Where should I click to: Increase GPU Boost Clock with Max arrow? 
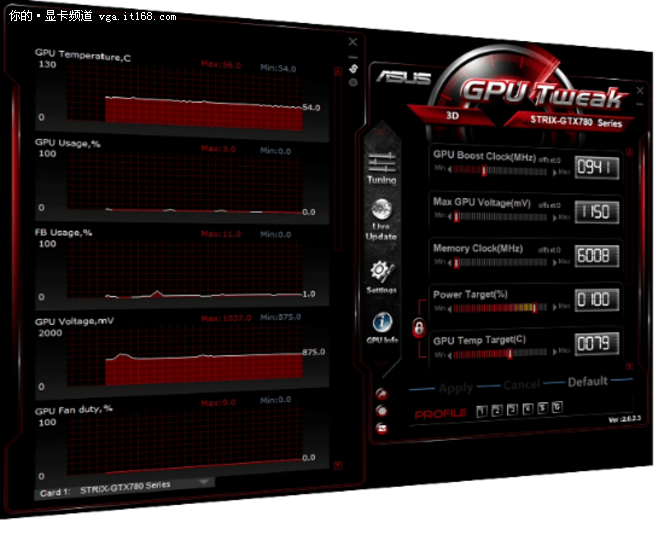coord(555,173)
